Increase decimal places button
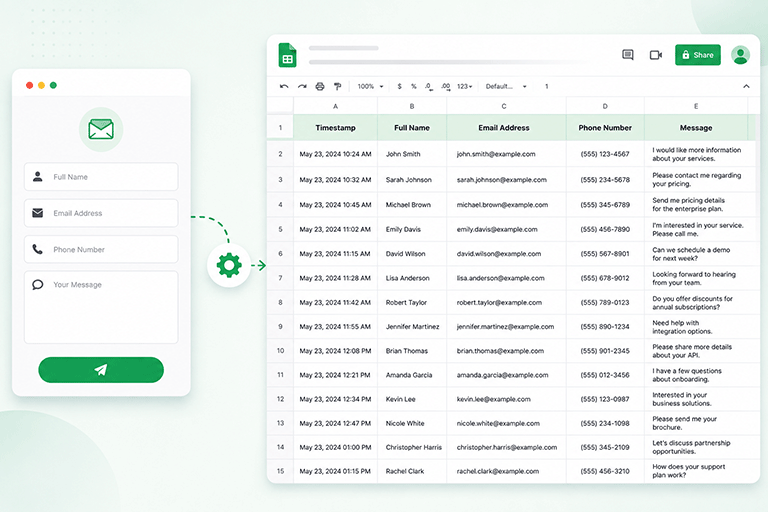The height and width of the screenshot is (512, 768). 445,86
